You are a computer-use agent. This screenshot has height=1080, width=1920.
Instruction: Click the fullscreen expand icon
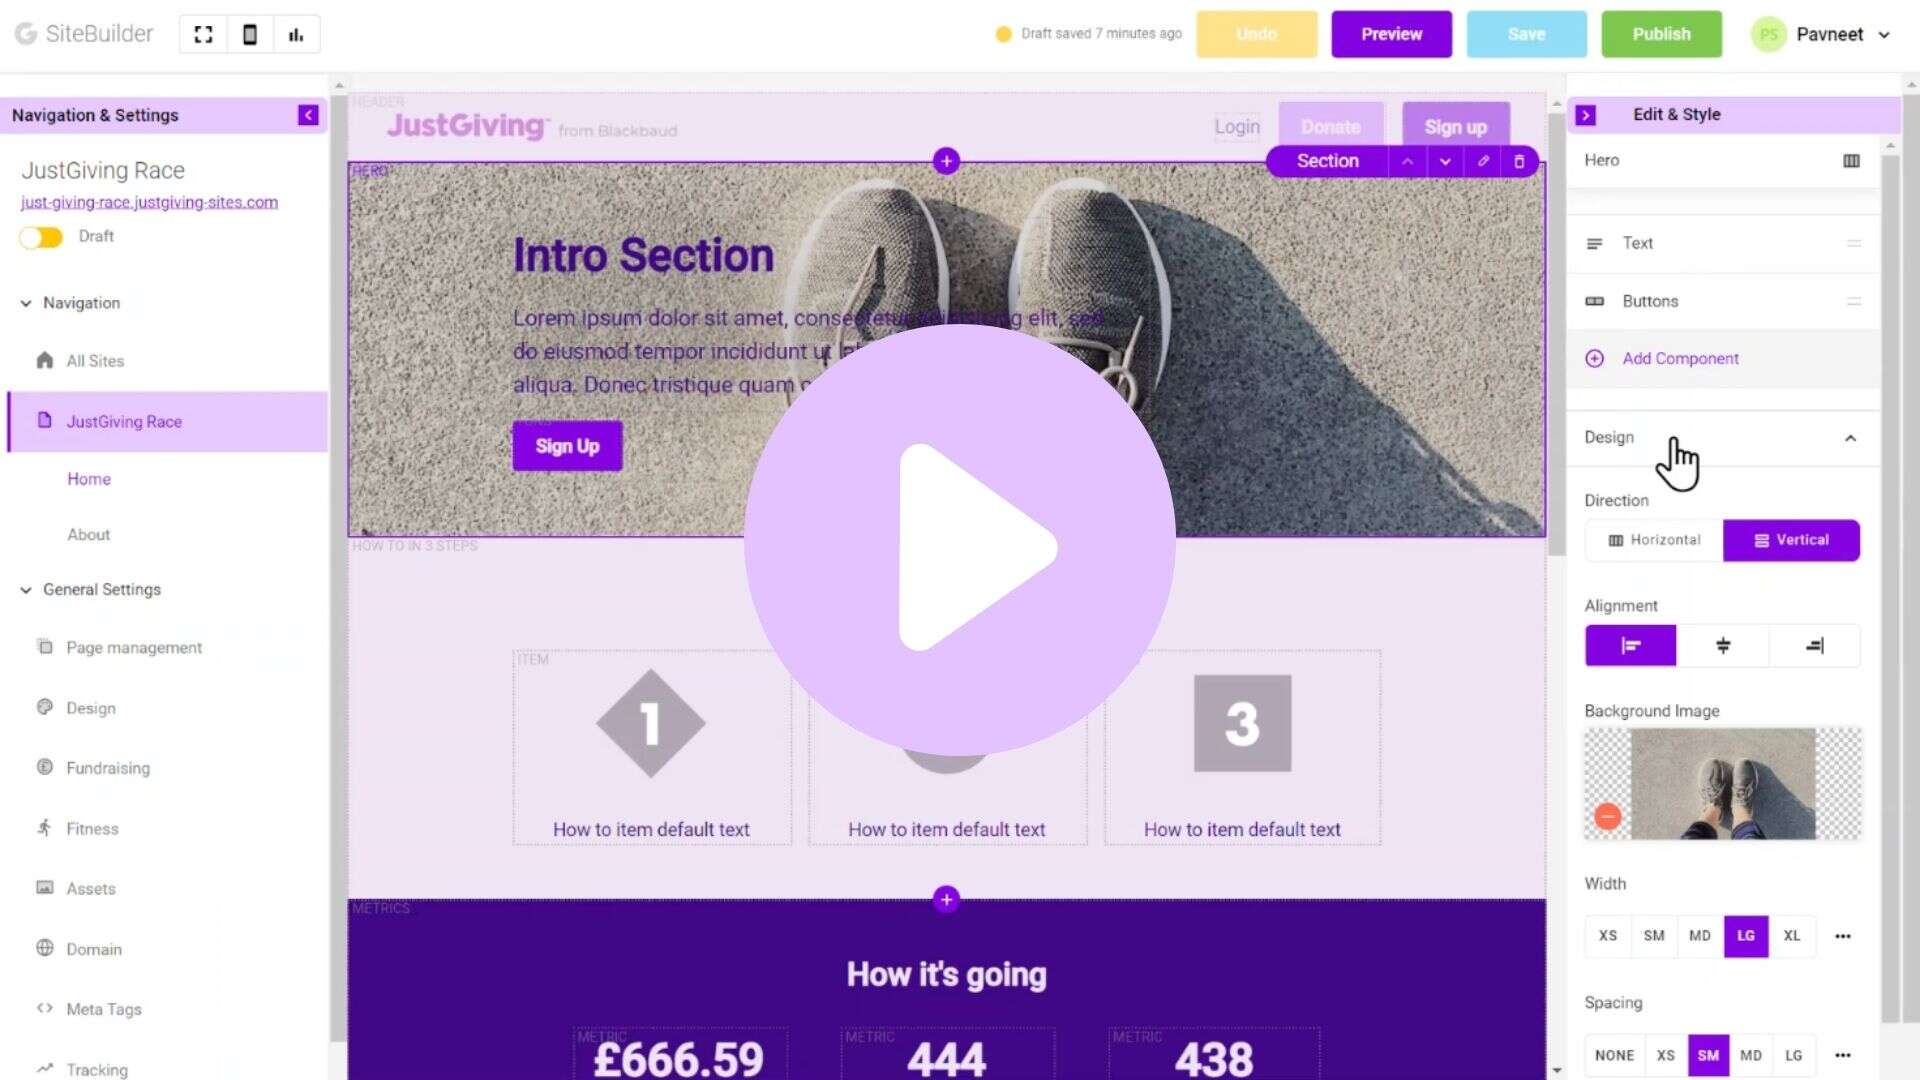(x=203, y=34)
